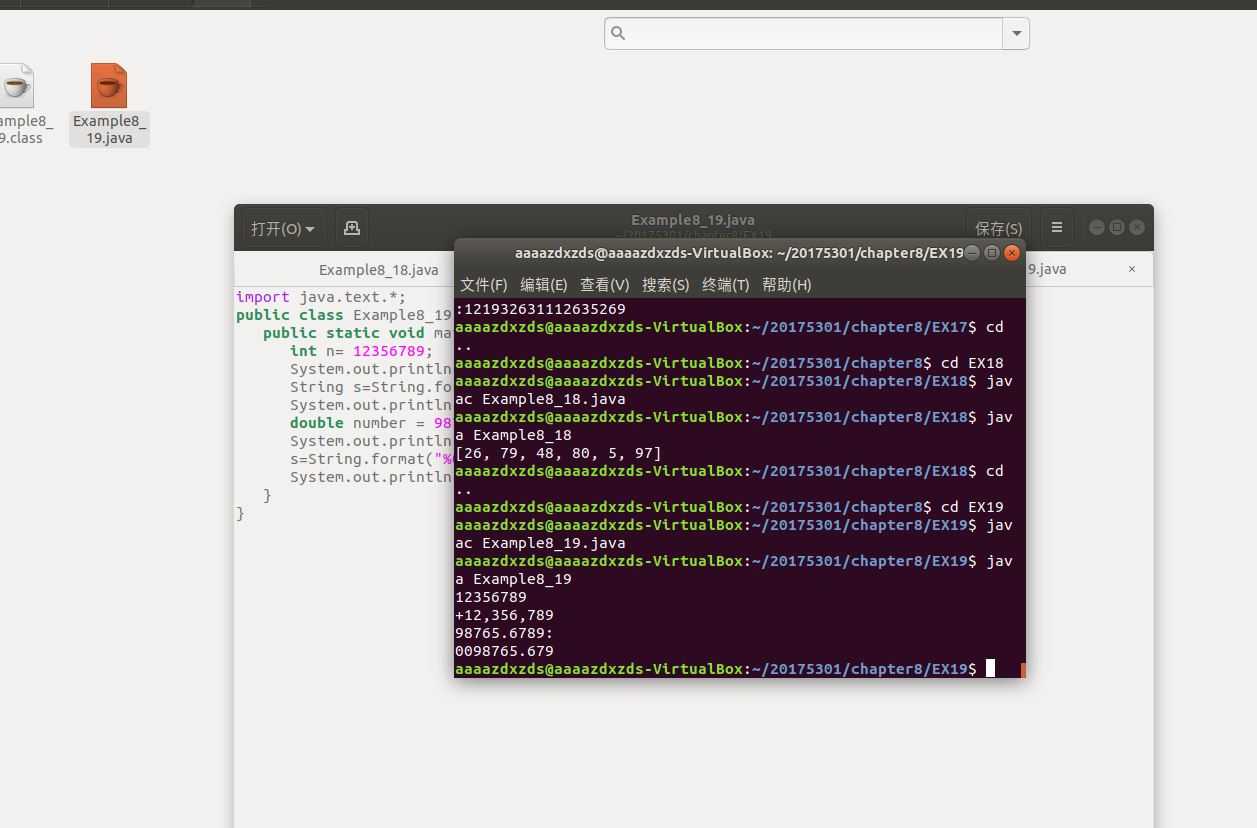Click the gedit title Example8_19.java
Viewport: 1257px width, 828px height.
click(x=693, y=220)
